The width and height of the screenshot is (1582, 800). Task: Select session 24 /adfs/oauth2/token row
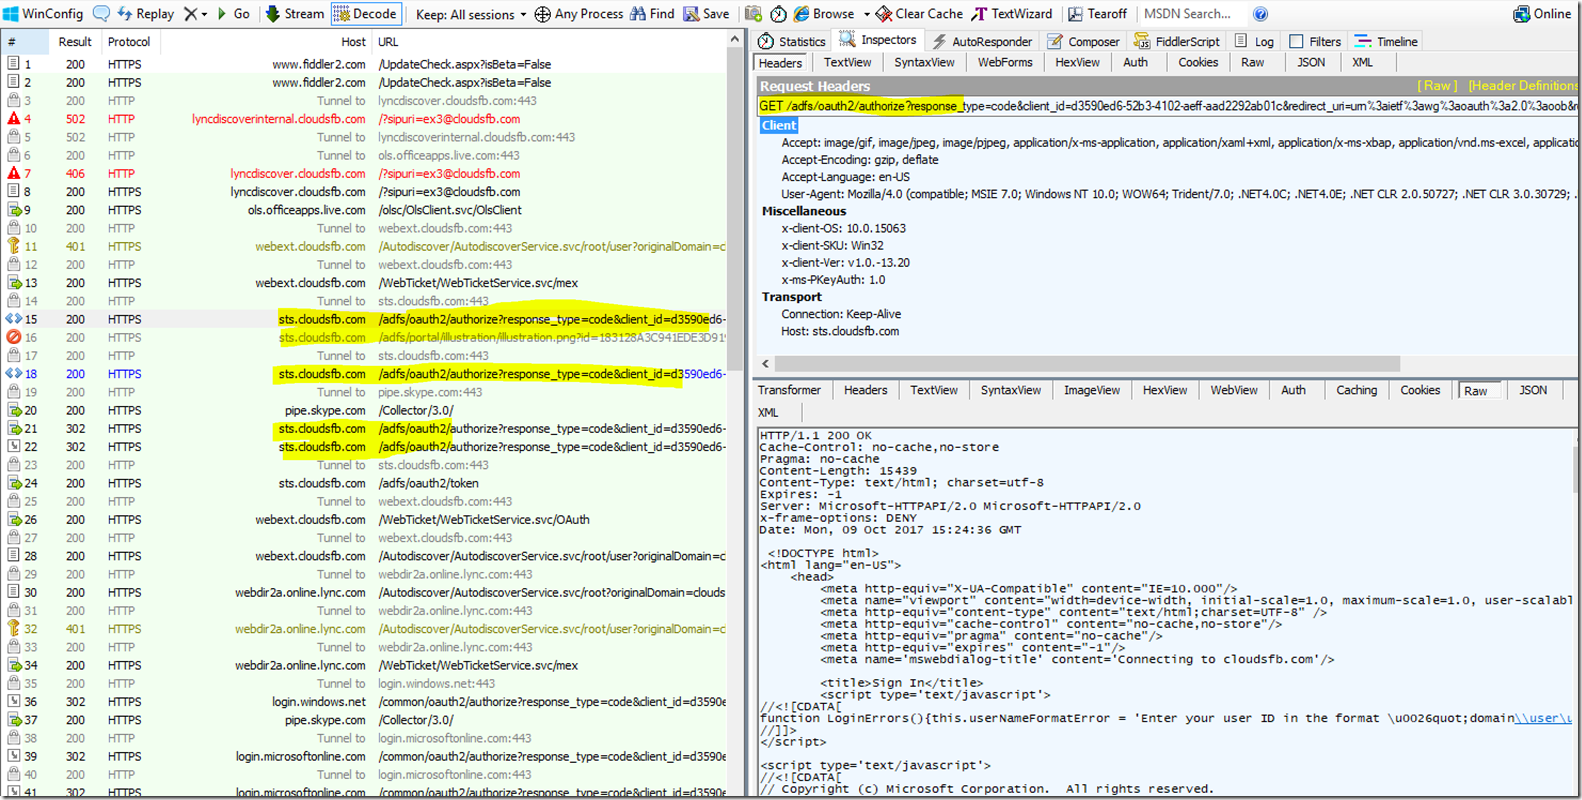365,483
